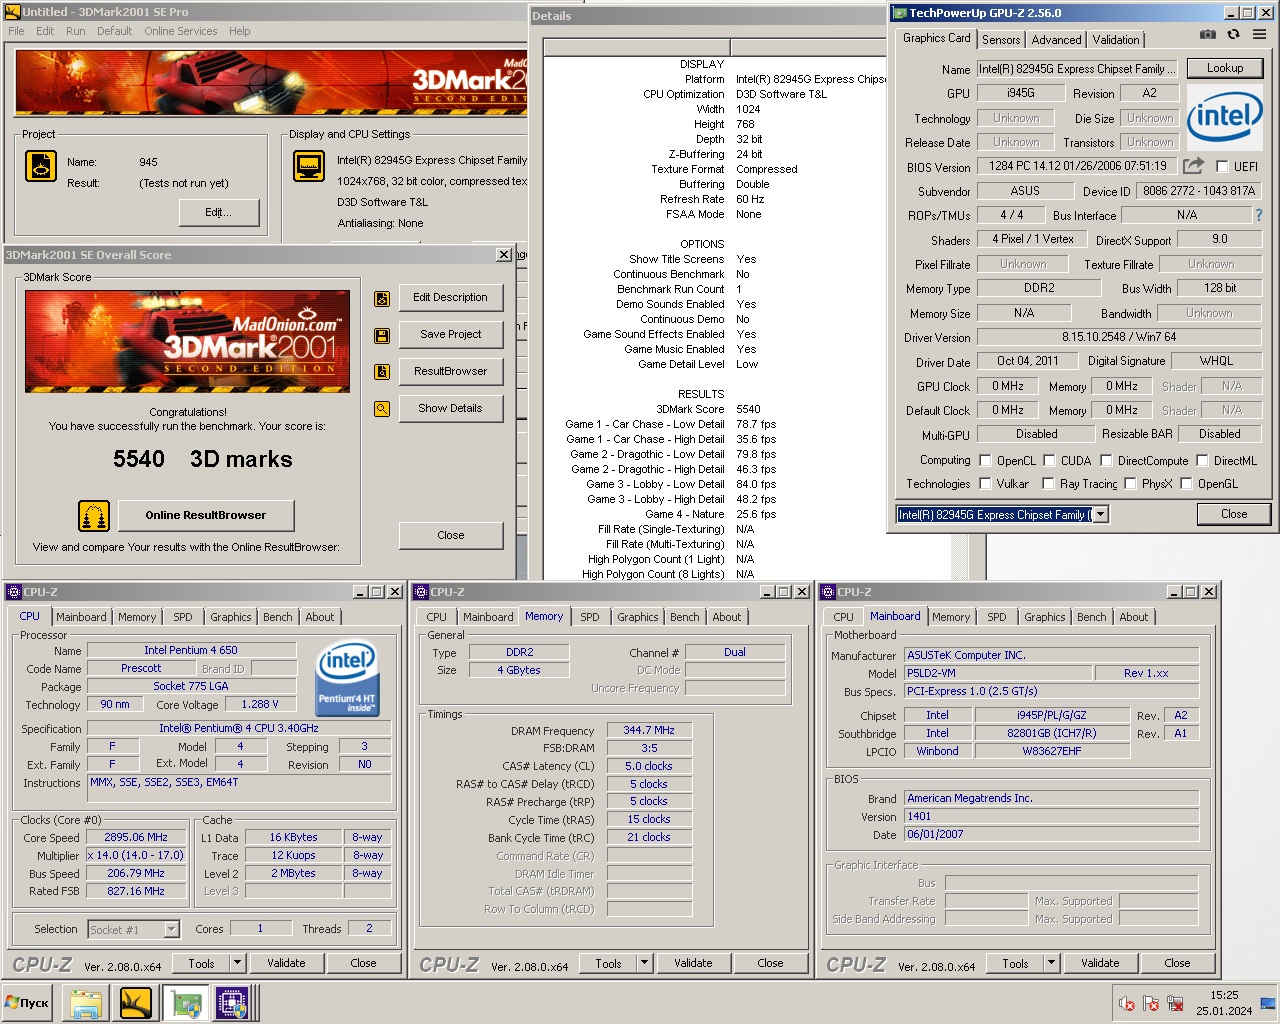Click the 5540 3D marks score text
Image resolution: width=1280 pixels, height=1024 pixels.
203,459
